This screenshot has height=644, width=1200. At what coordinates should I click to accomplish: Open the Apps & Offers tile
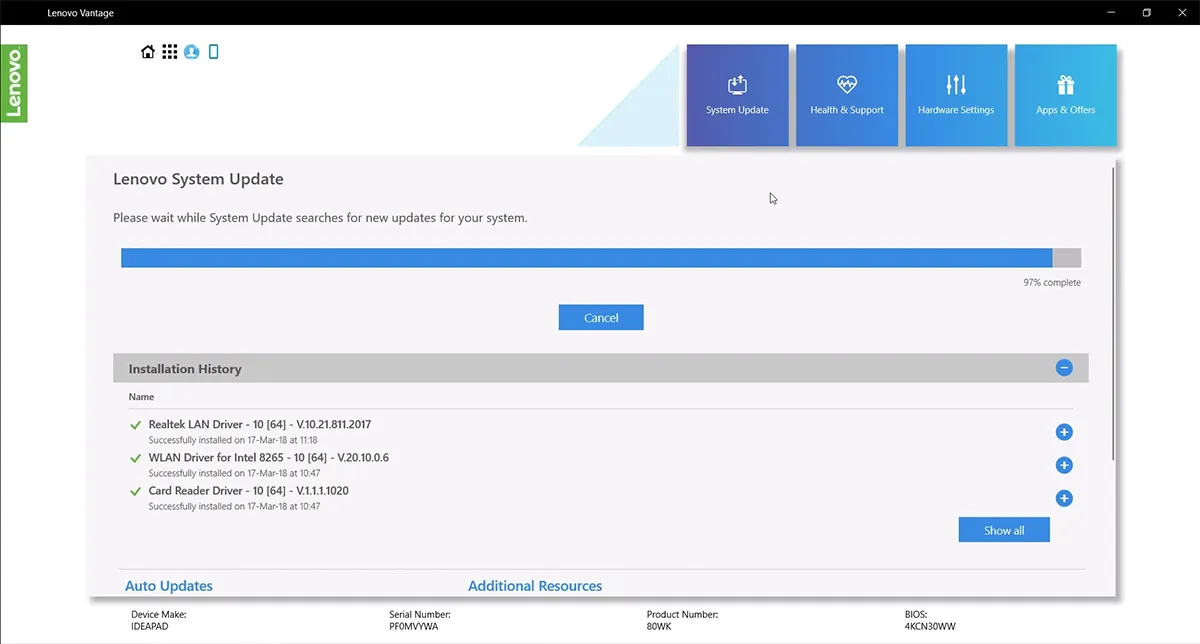[1065, 95]
